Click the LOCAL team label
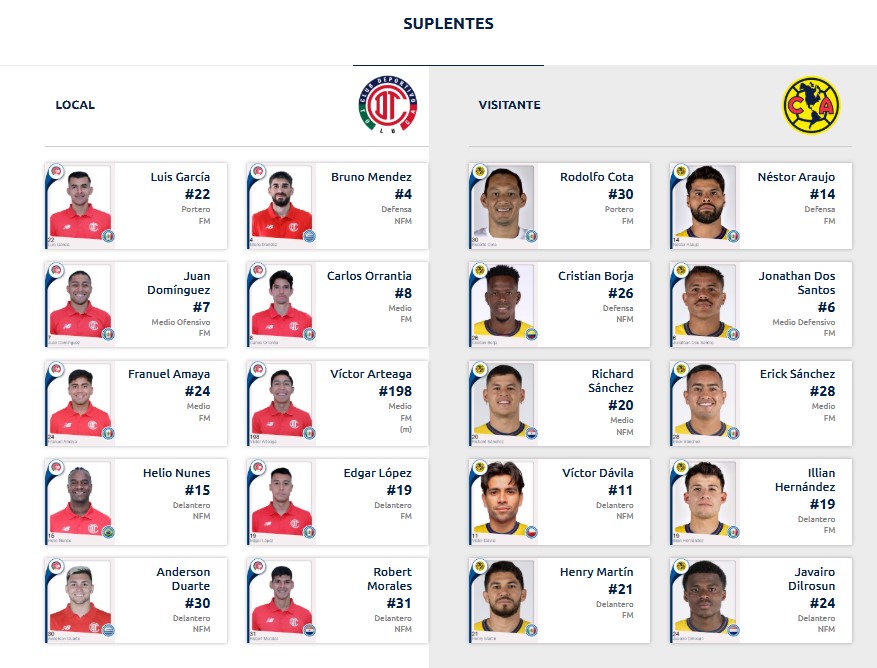 coord(75,105)
